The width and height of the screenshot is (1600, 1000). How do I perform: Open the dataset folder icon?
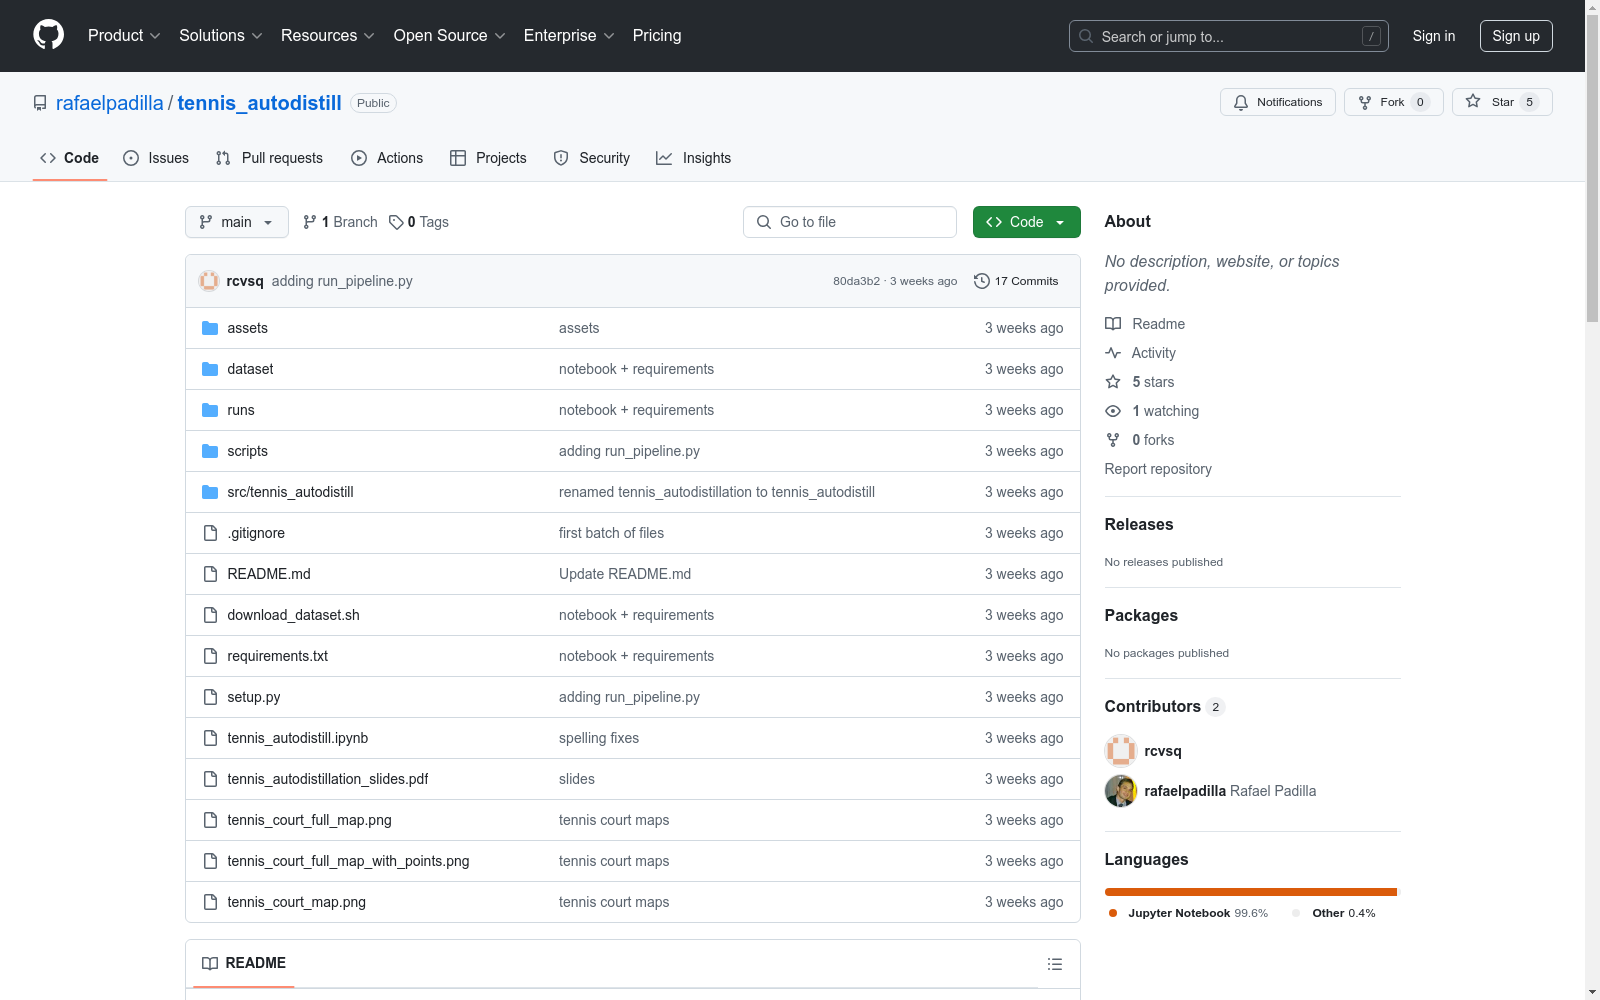tap(210, 369)
